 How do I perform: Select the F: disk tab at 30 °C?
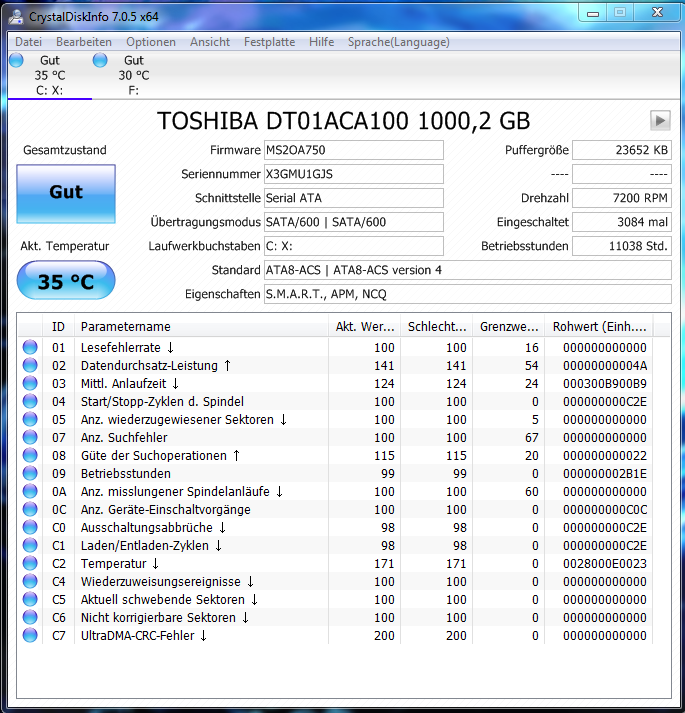134,75
